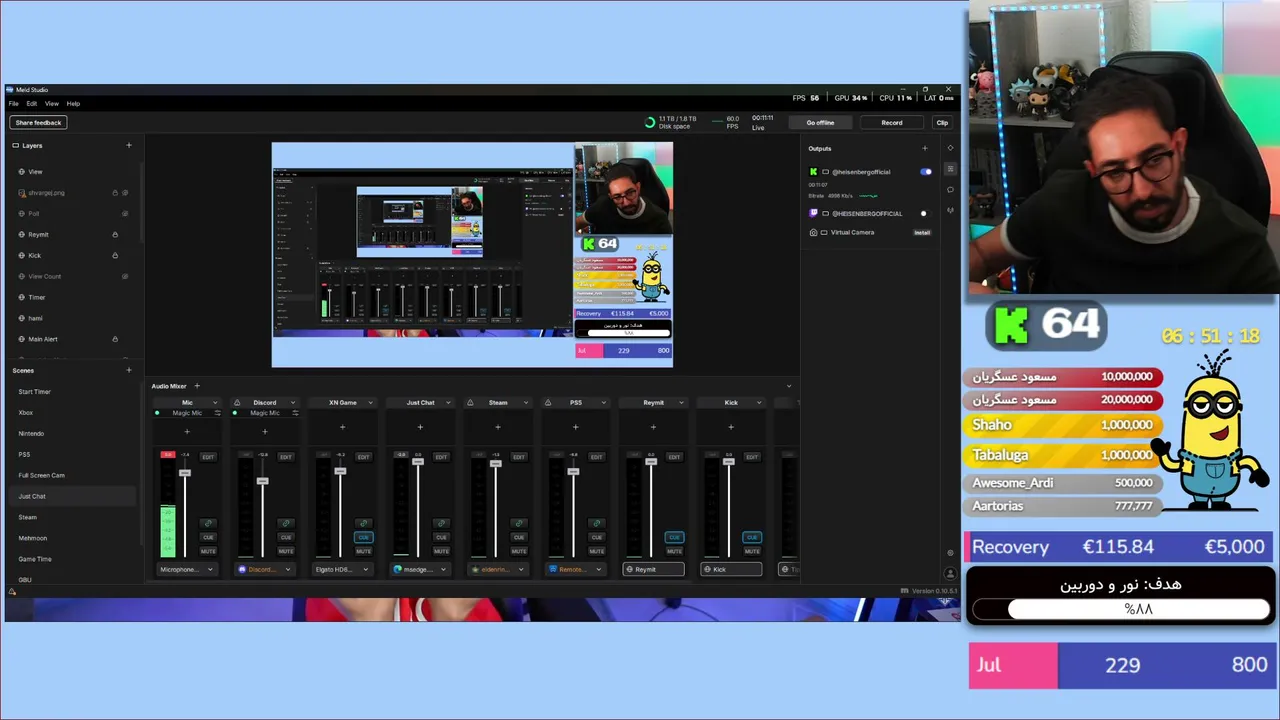Disable CUE on the XN Game channel

363,537
